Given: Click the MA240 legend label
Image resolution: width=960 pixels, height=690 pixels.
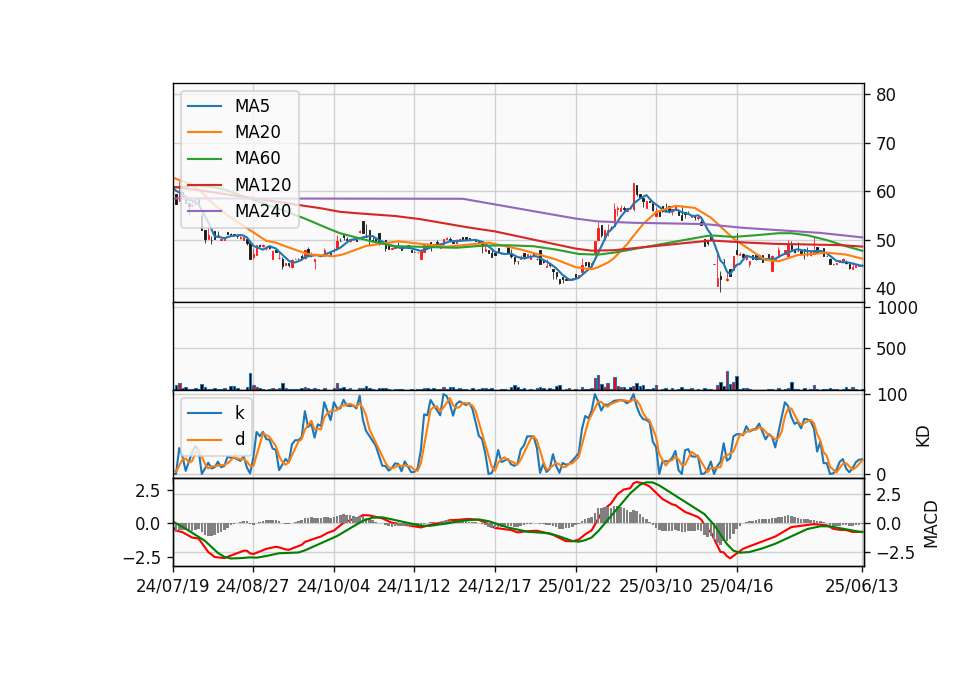Looking at the screenshot, I should tap(263, 211).
